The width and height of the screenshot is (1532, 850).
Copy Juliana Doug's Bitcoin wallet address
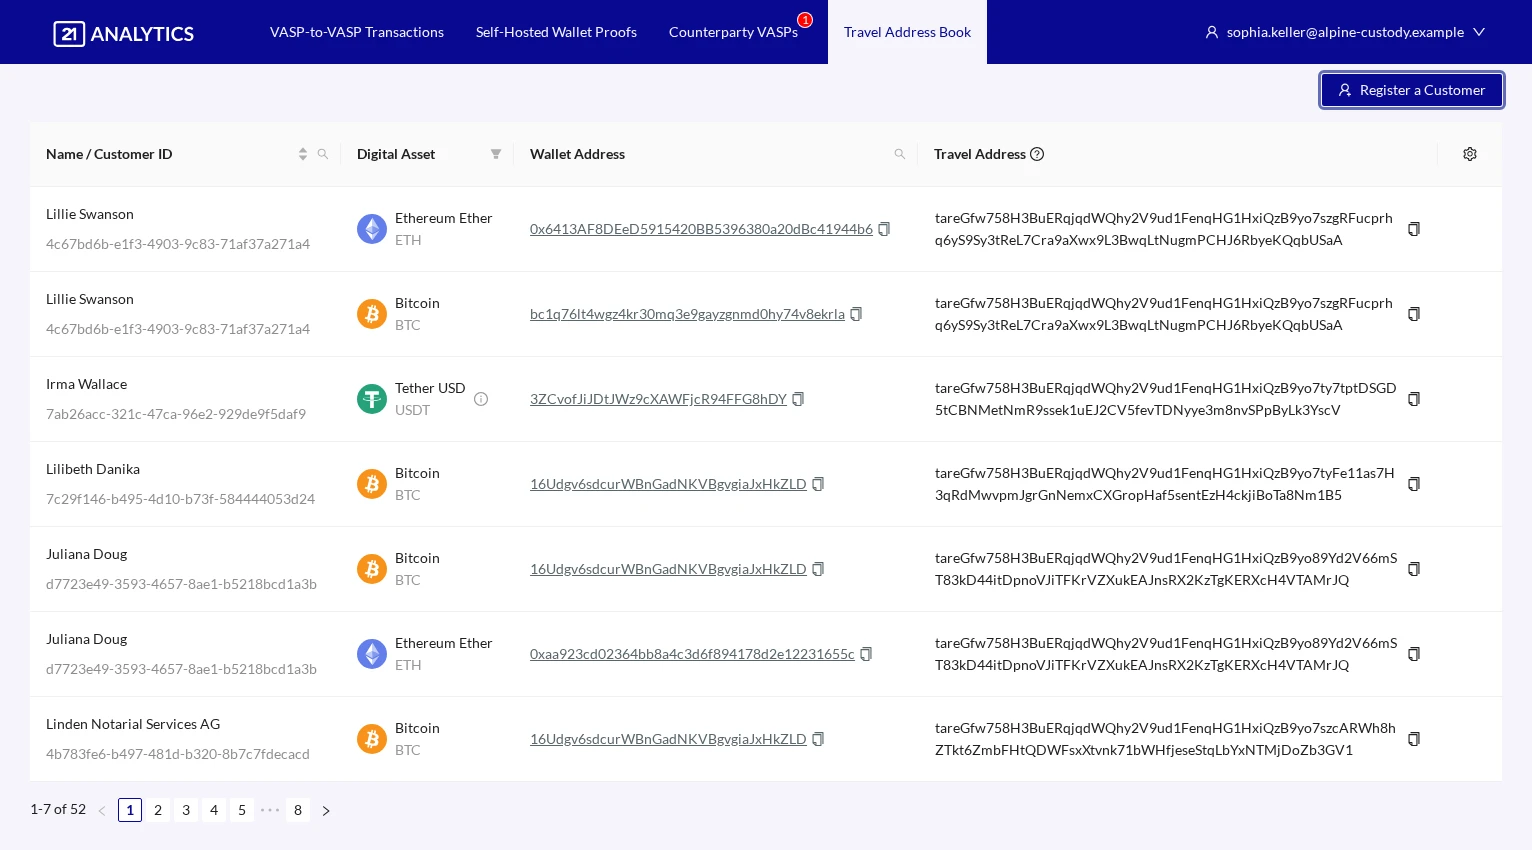818,569
